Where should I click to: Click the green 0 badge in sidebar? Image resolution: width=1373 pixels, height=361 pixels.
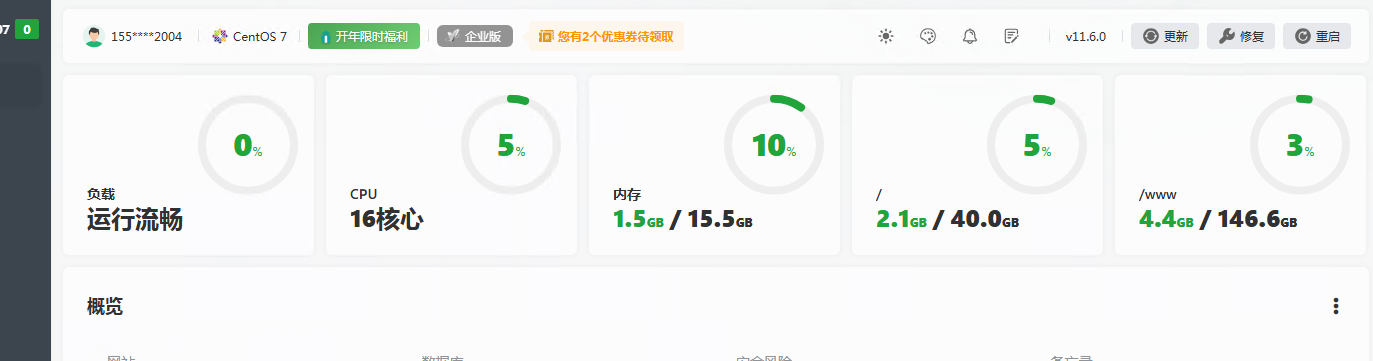(27, 29)
